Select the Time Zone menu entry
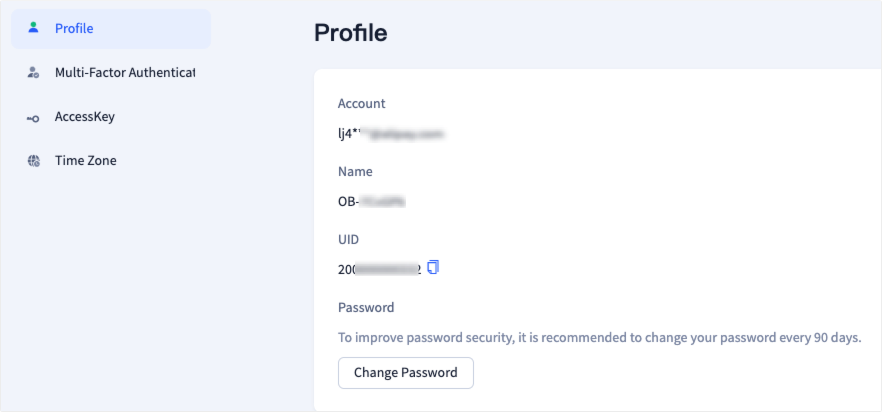Image resolution: width=882 pixels, height=412 pixels. pyautogui.click(x=85, y=161)
